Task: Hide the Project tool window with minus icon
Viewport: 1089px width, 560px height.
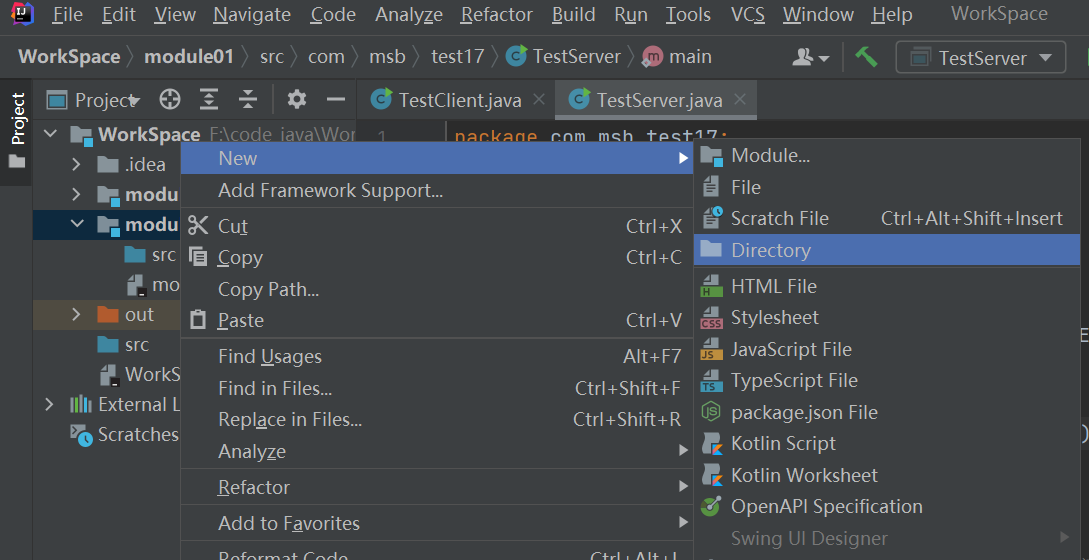Action: click(336, 99)
